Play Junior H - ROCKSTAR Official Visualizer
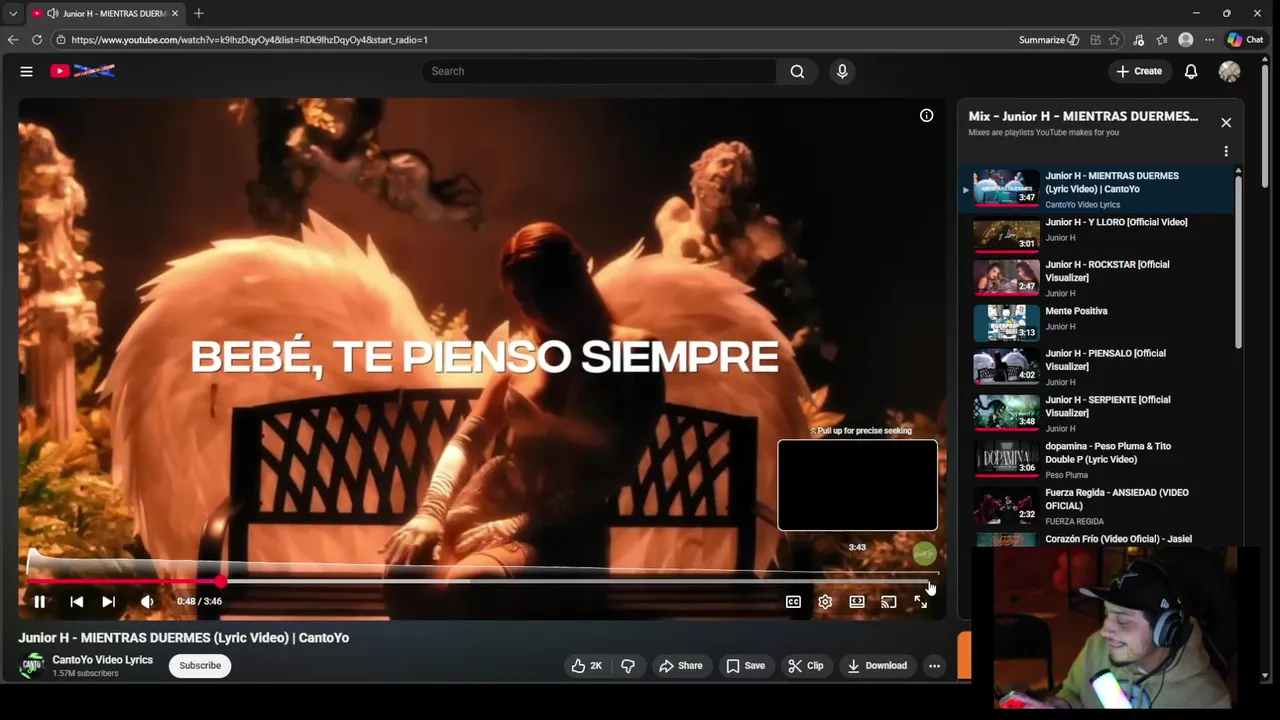This screenshot has height=720, width=1280. click(1098, 278)
